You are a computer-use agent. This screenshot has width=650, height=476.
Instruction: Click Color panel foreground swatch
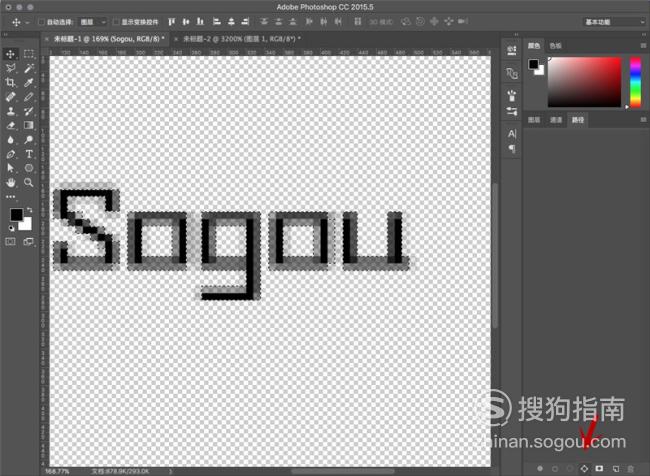(x=533, y=64)
